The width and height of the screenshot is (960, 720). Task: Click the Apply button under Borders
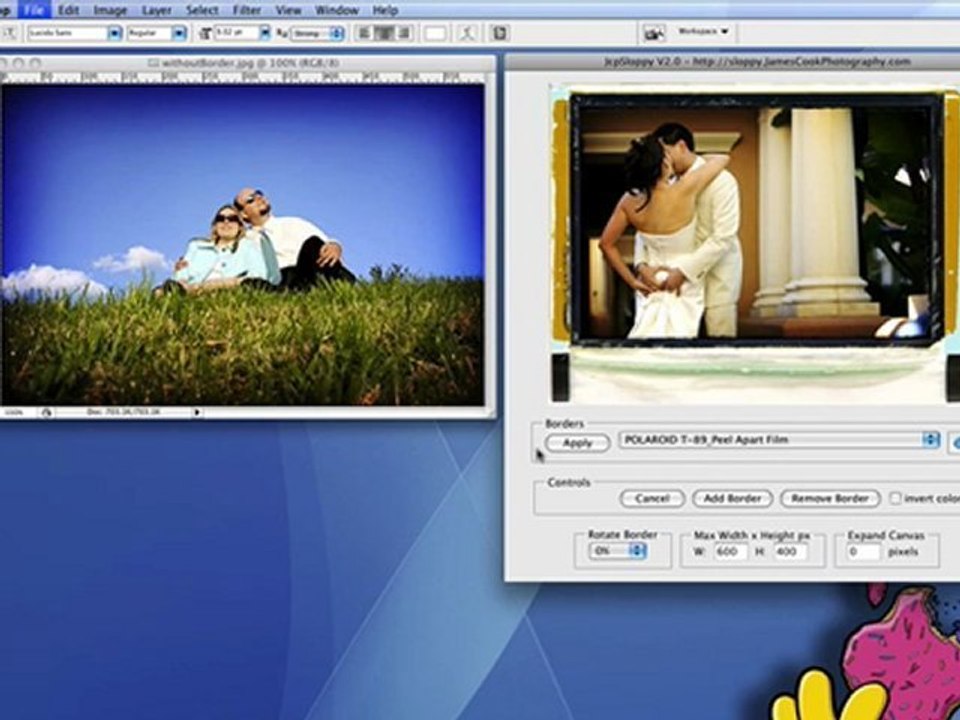(577, 443)
